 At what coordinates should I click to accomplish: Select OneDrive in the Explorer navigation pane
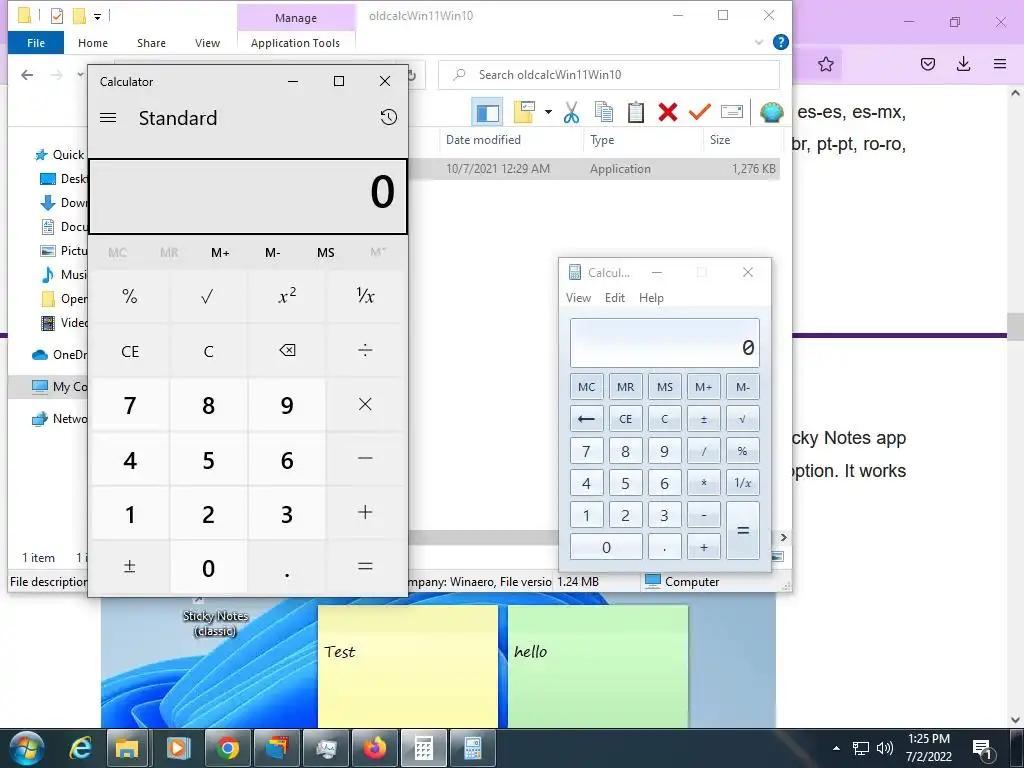(x=59, y=355)
